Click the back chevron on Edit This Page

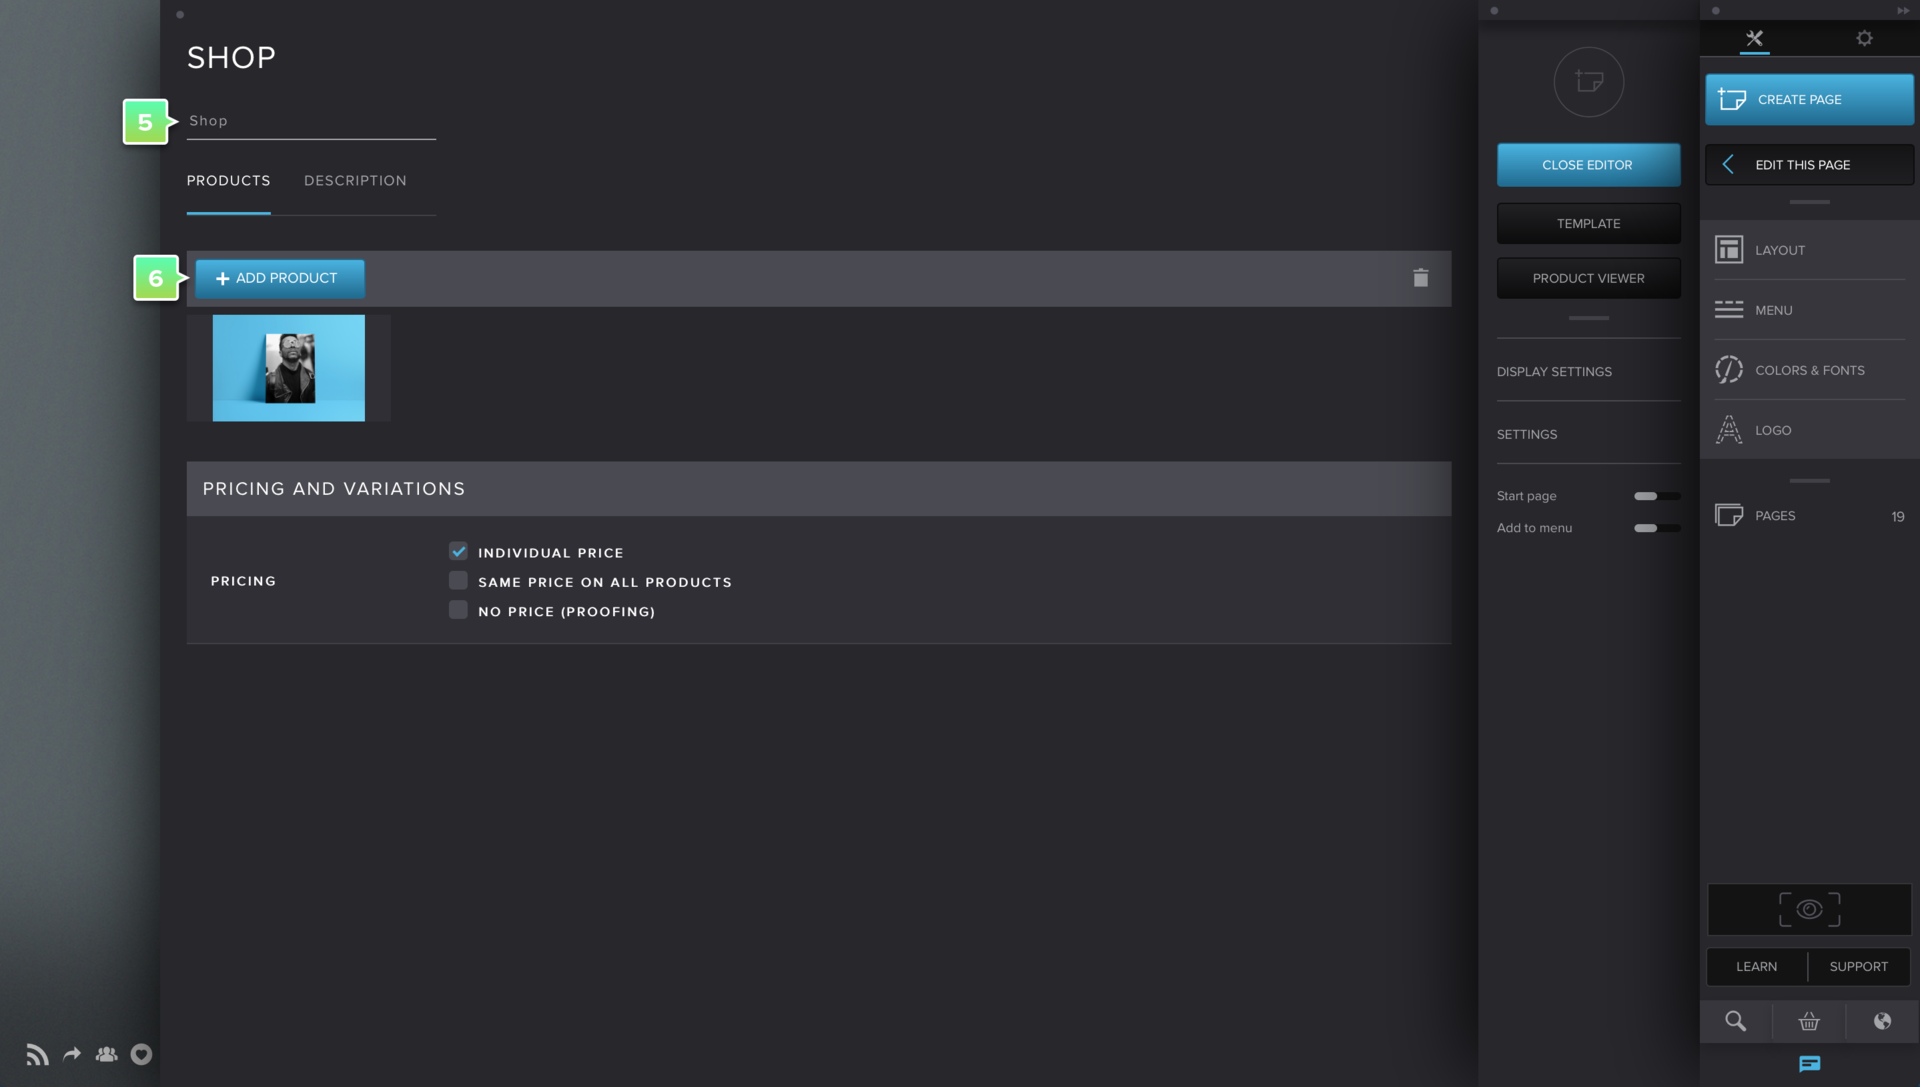click(1727, 164)
